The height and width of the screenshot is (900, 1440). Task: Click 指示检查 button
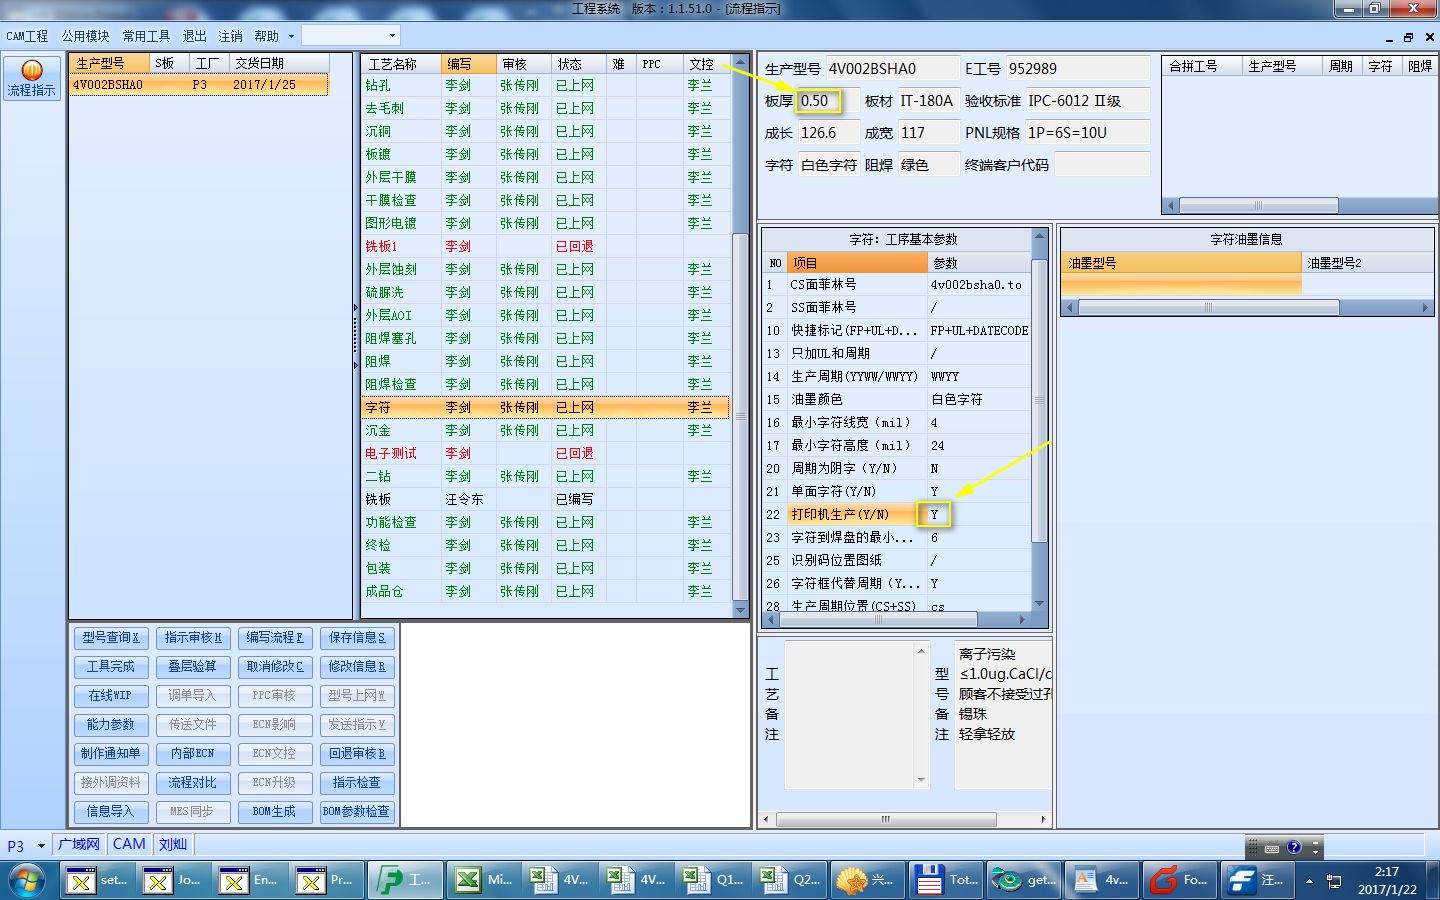point(357,783)
